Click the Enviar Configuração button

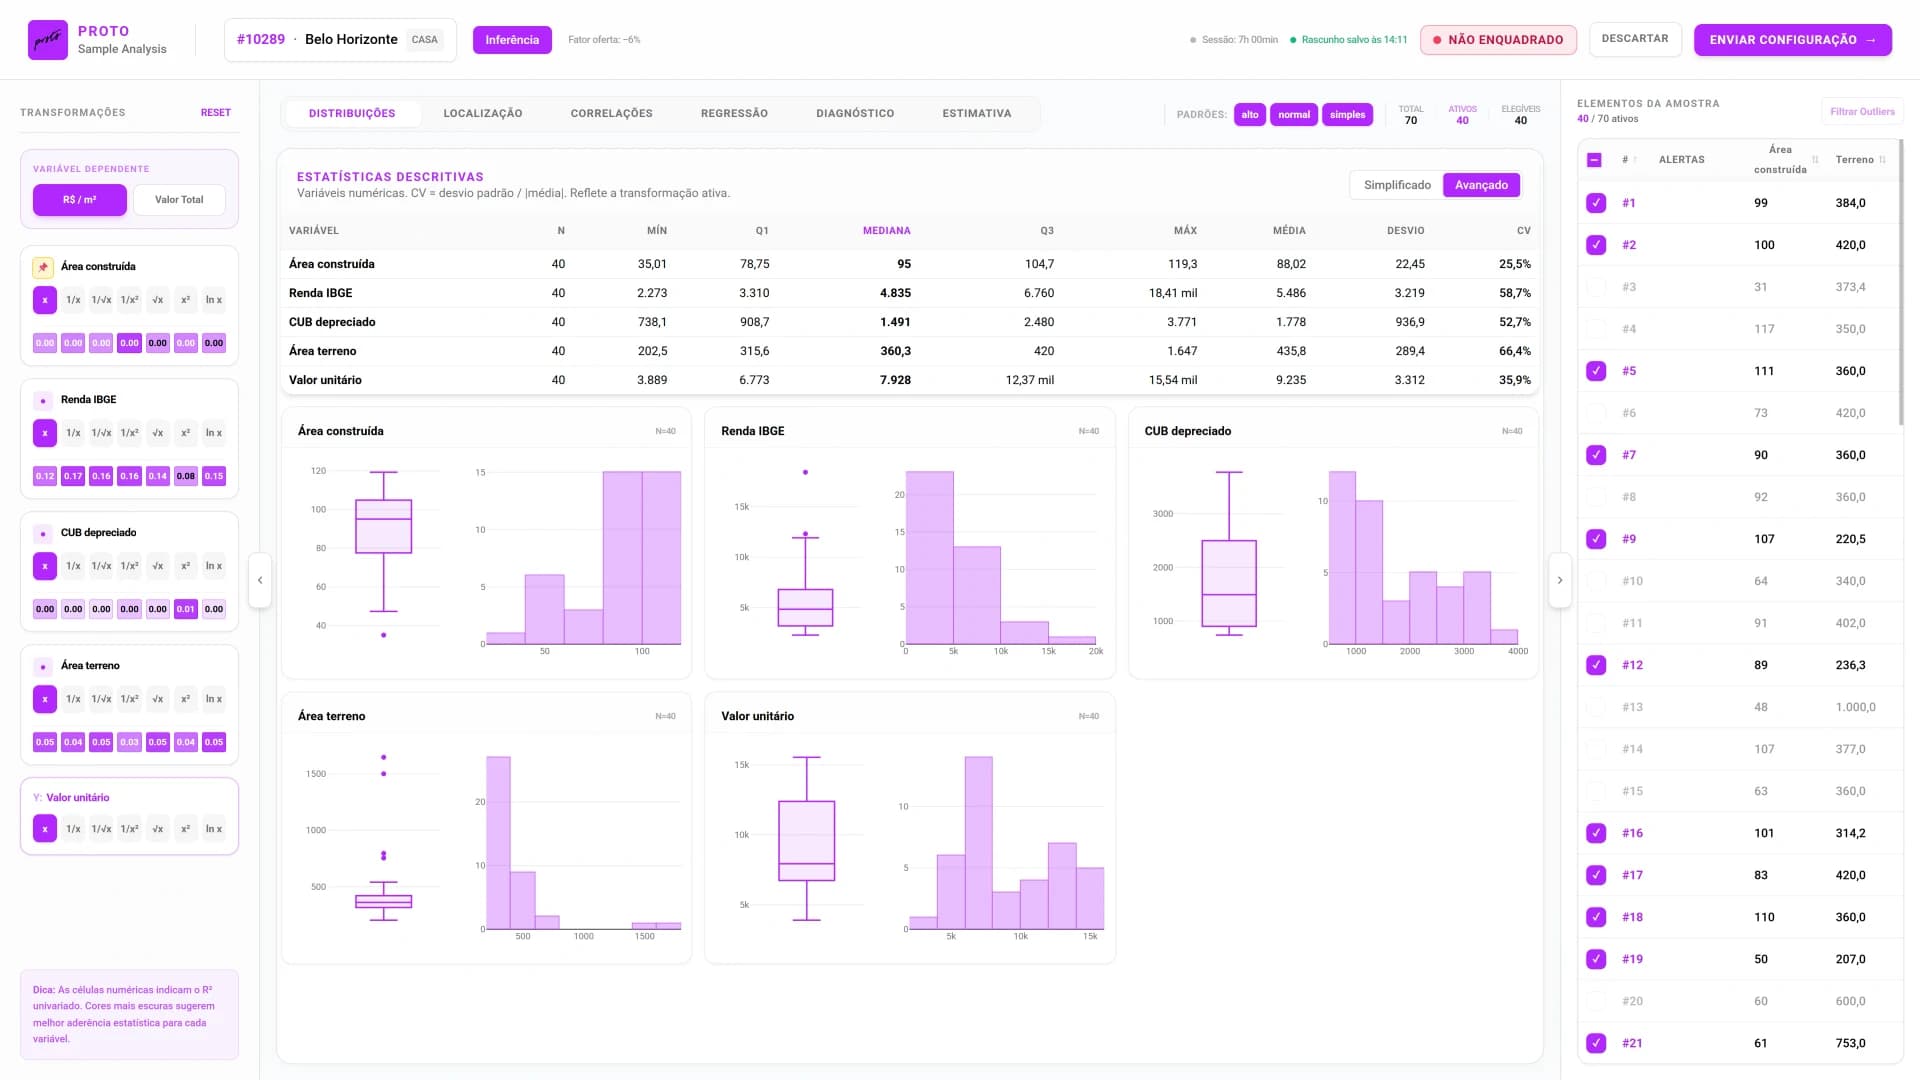coord(1792,40)
